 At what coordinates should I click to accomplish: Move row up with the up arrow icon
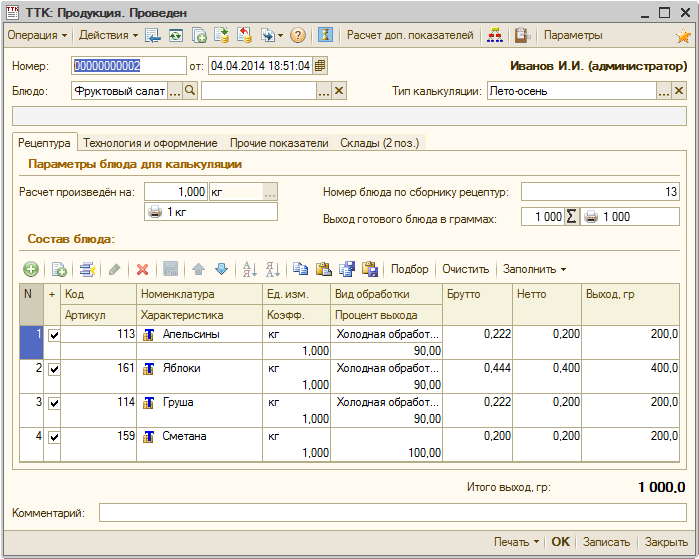[198, 269]
